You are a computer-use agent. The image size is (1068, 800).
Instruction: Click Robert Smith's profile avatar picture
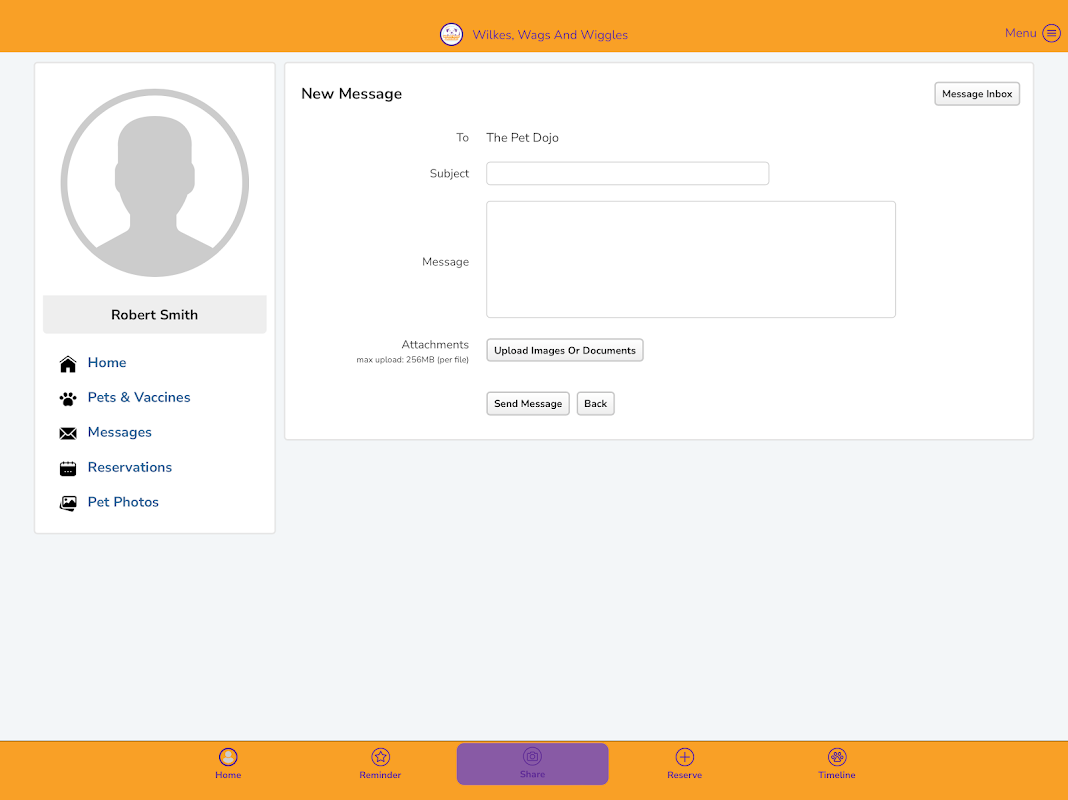pos(155,182)
